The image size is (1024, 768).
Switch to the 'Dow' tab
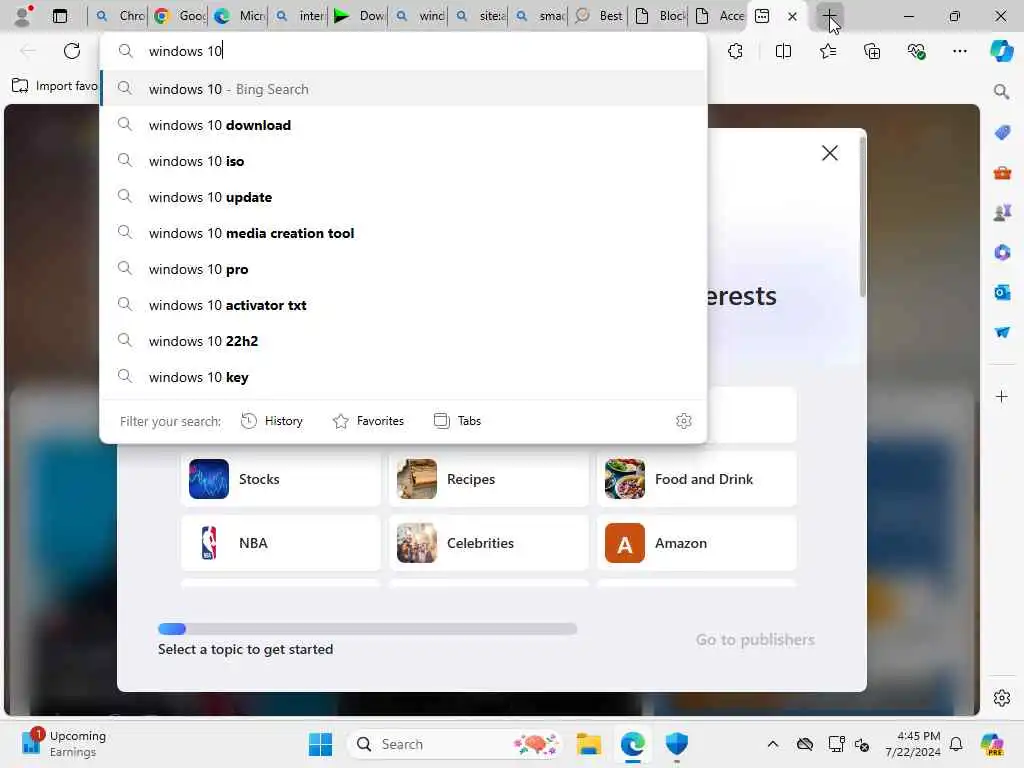tap(360, 16)
